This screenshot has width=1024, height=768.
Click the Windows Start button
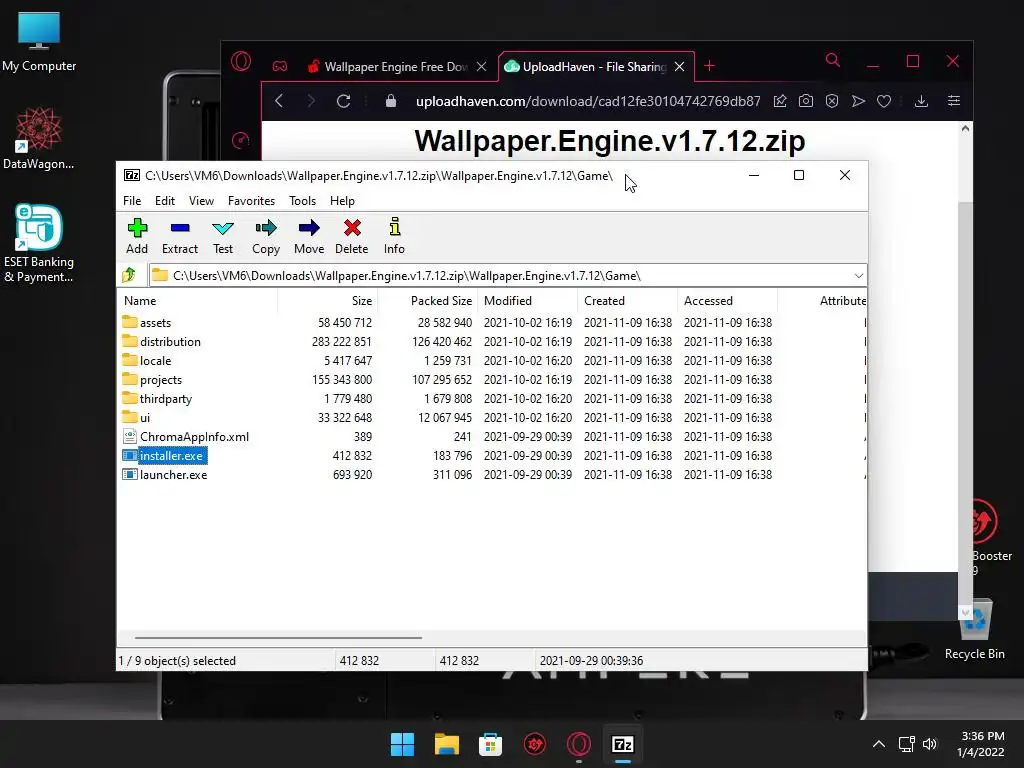[402, 744]
